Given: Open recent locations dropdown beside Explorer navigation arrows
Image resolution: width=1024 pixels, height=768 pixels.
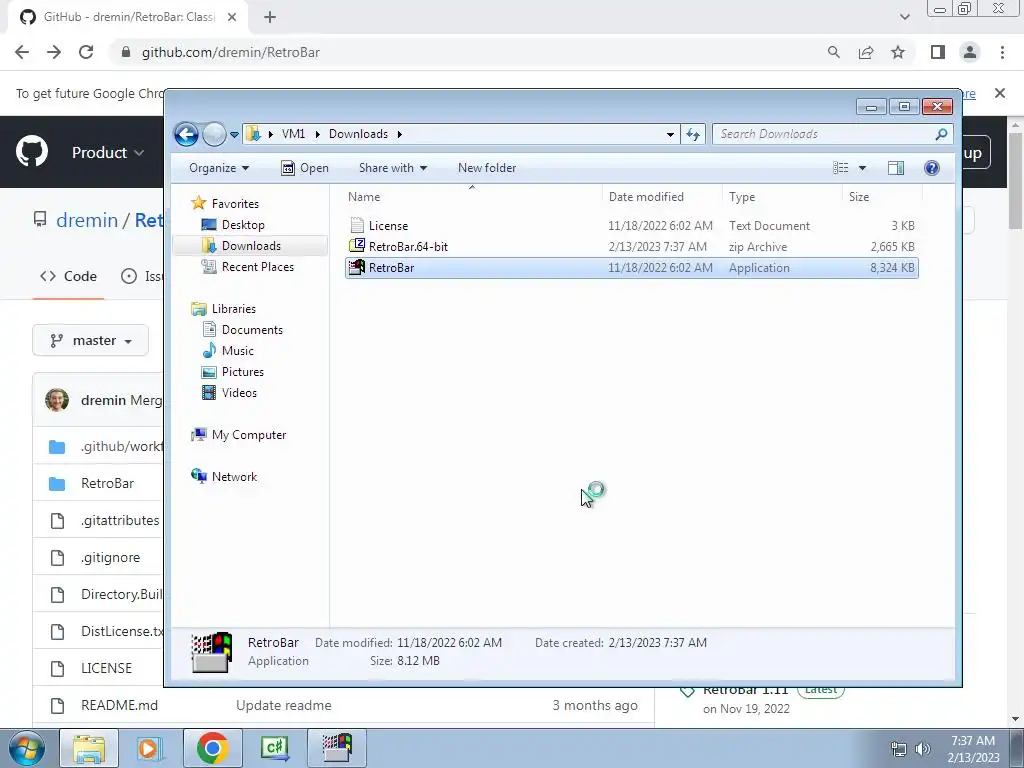Looking at the screenshot, I should pos(234,135).
